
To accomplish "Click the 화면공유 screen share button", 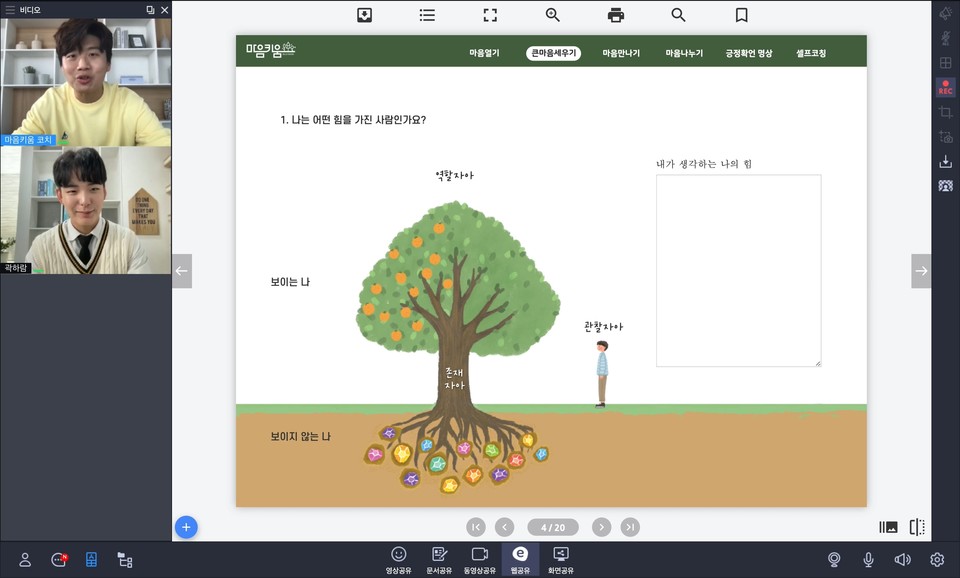I will [x=560, y=559].
